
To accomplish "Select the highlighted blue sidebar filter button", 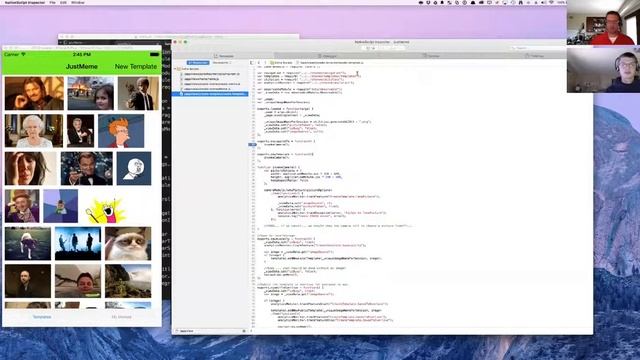I will pyautogui.click(x=198, y=63).
